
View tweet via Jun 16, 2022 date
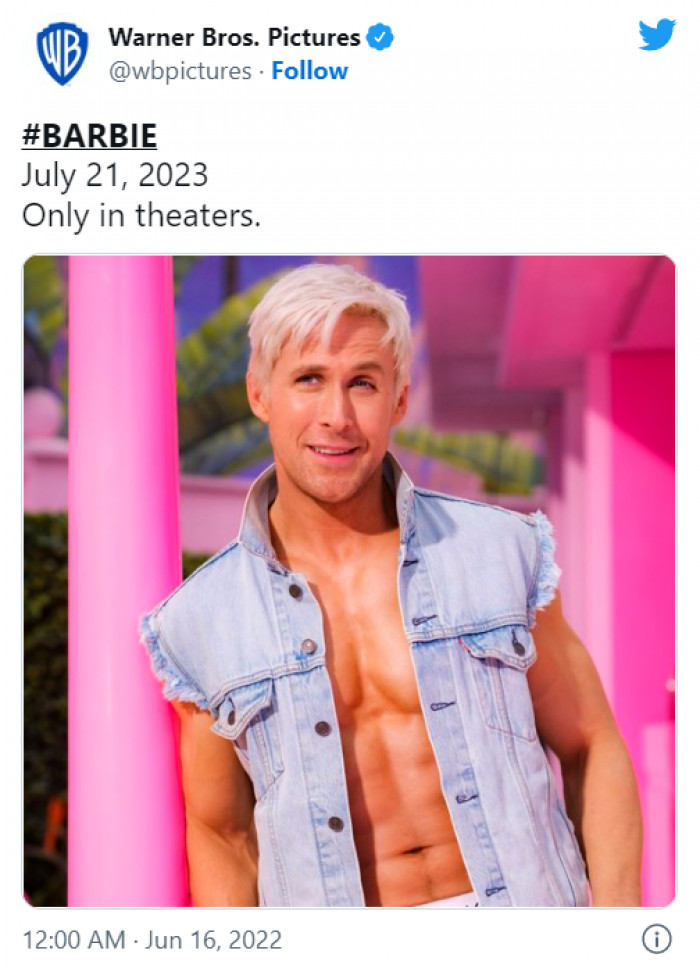(214, 940)
